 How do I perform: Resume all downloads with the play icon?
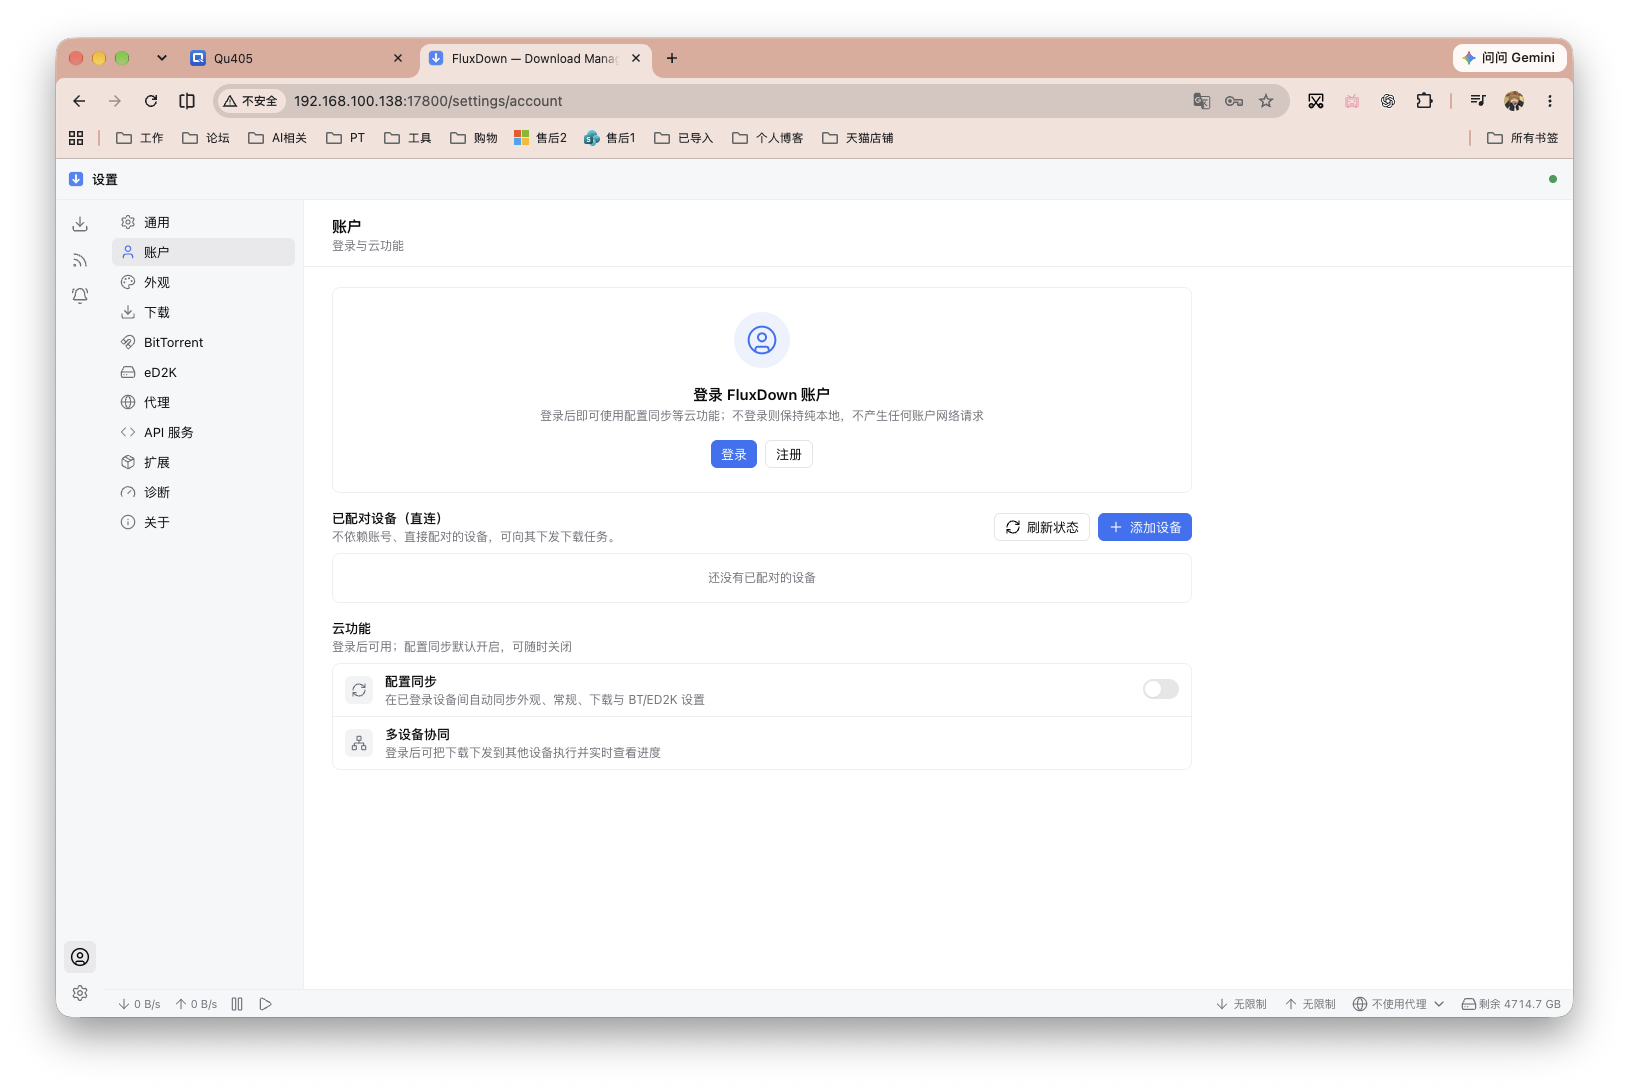[265, 1004]
